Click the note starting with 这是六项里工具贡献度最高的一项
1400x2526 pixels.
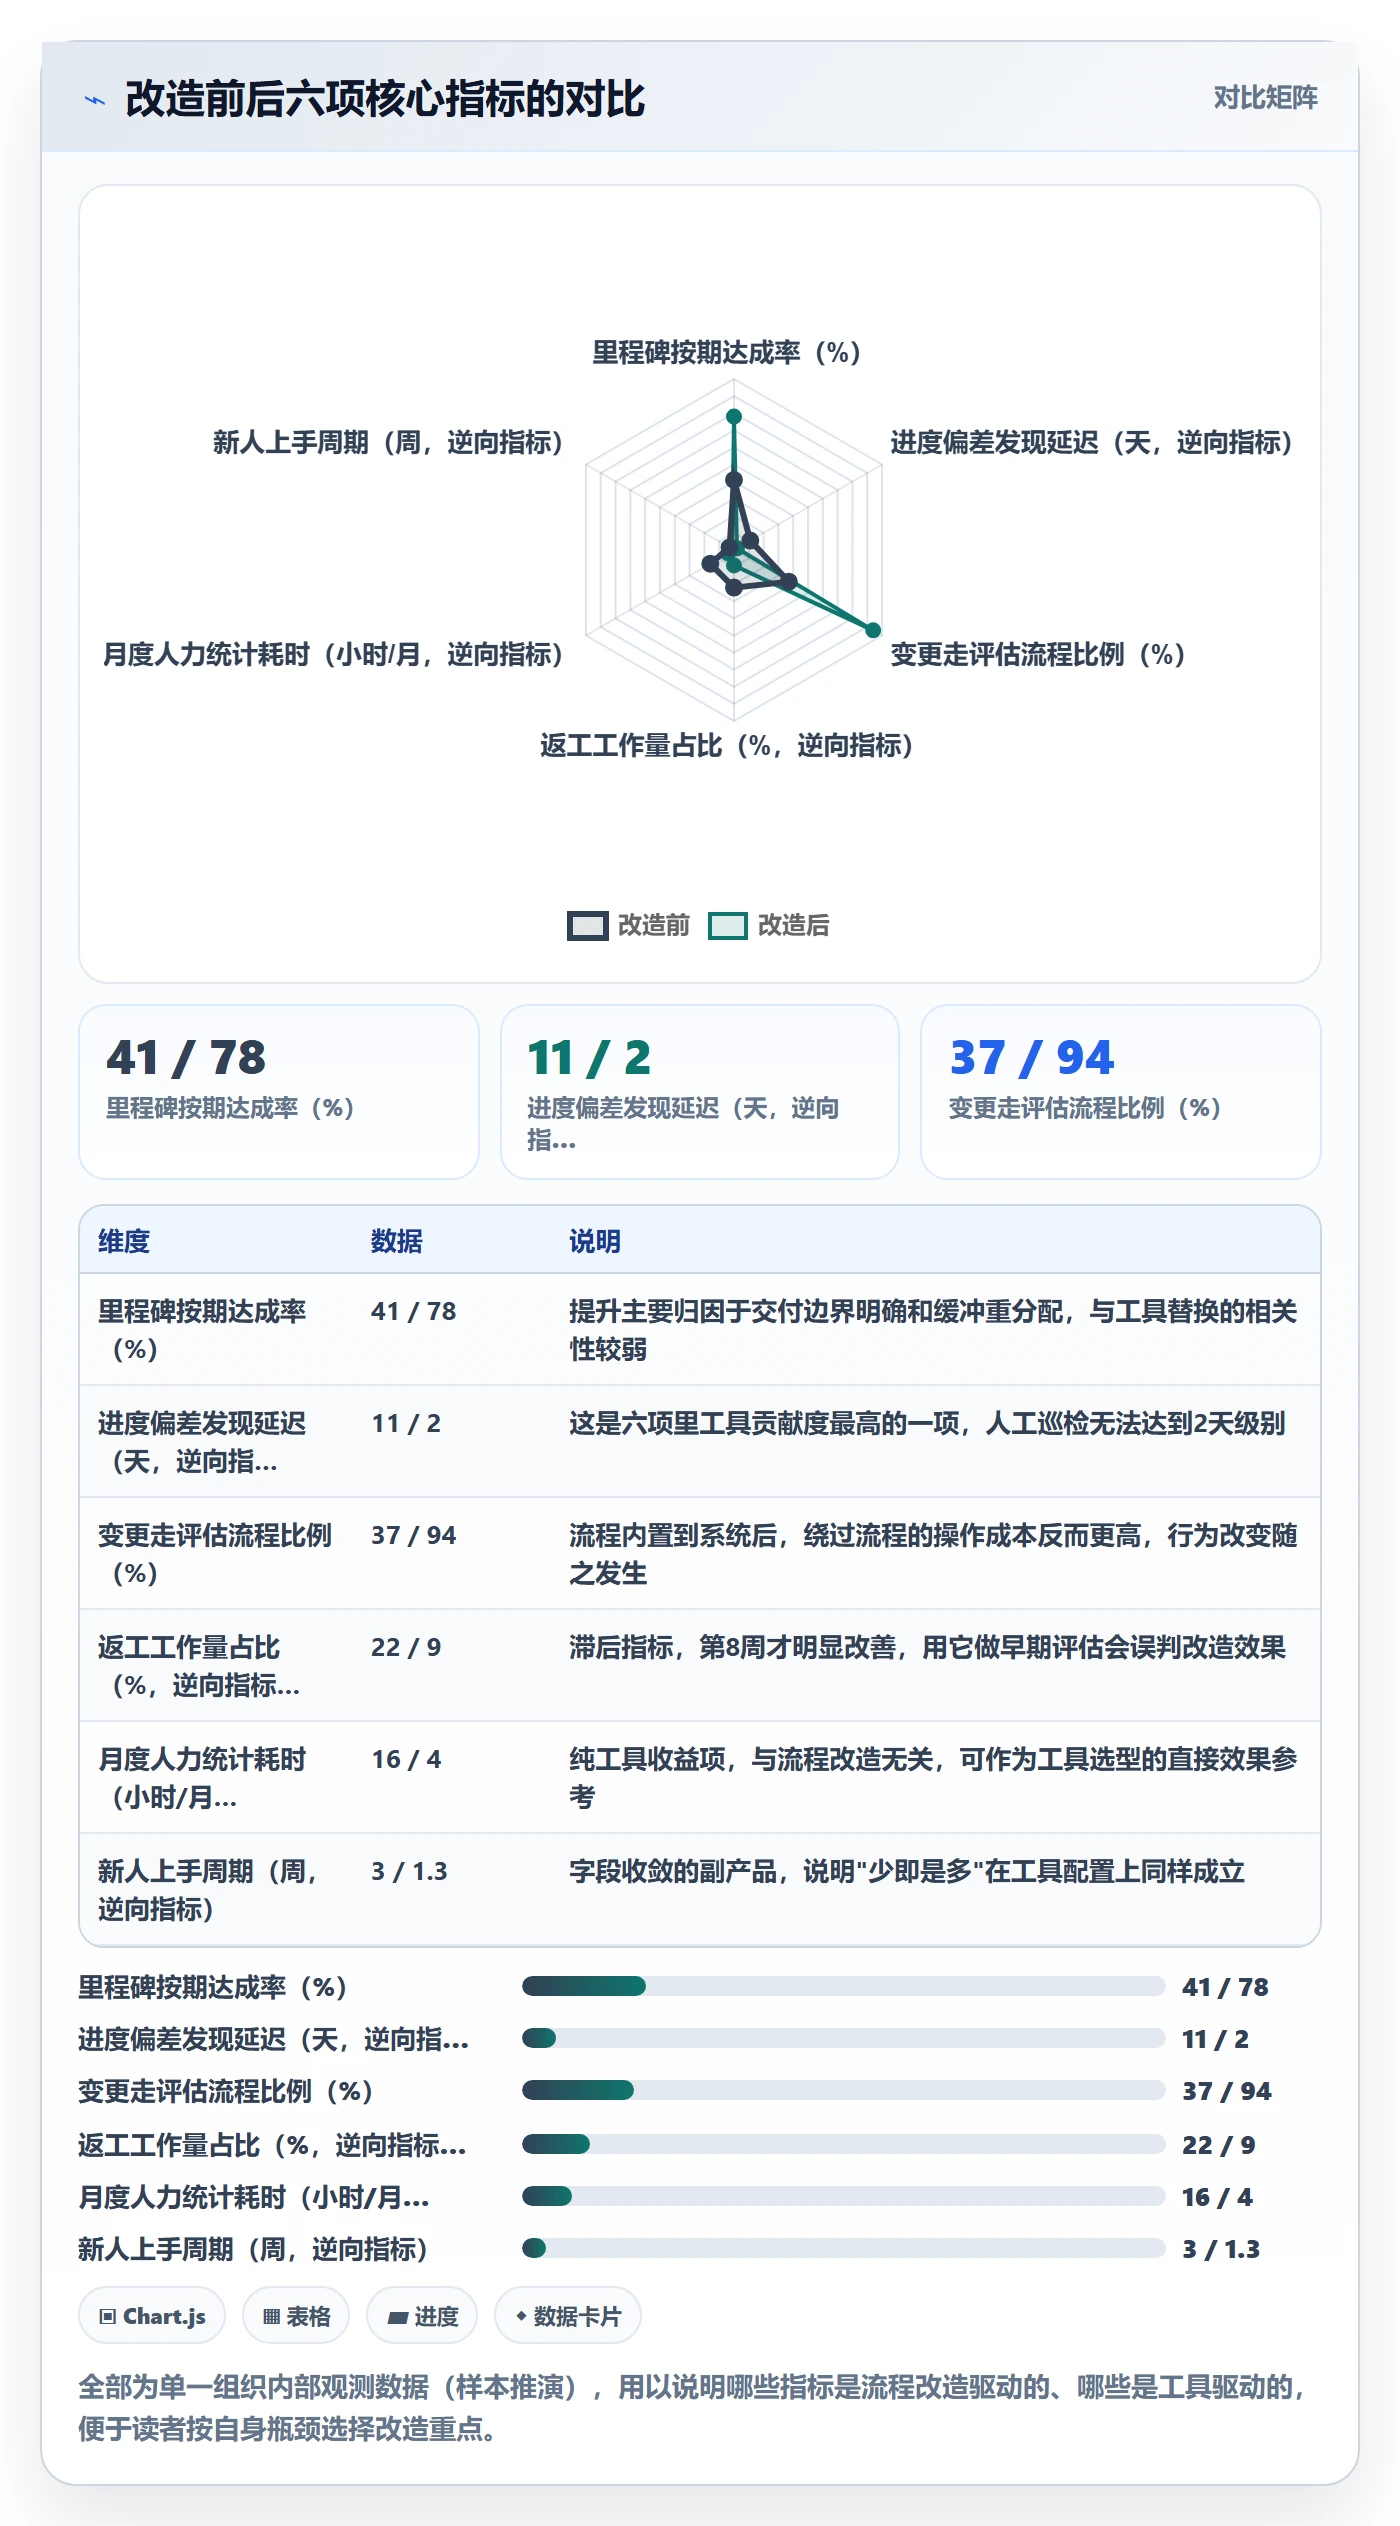927,1423
